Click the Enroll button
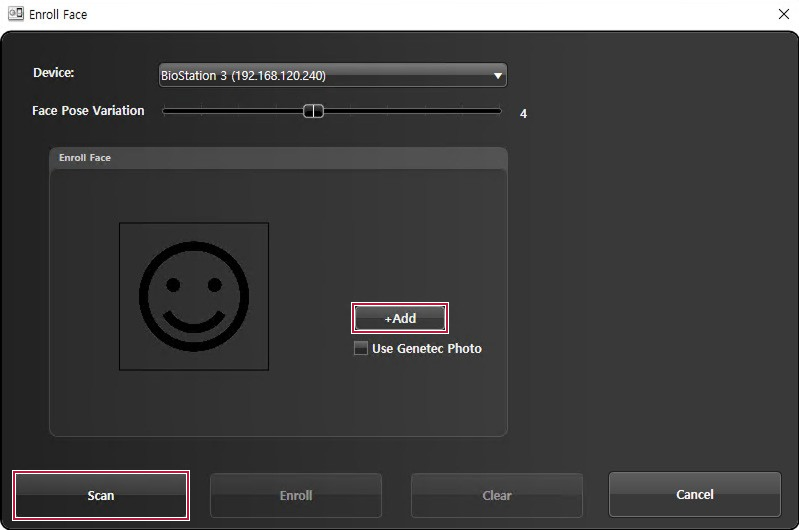The height and width of the screenshot is (530, 799). [x=296, y=495]
